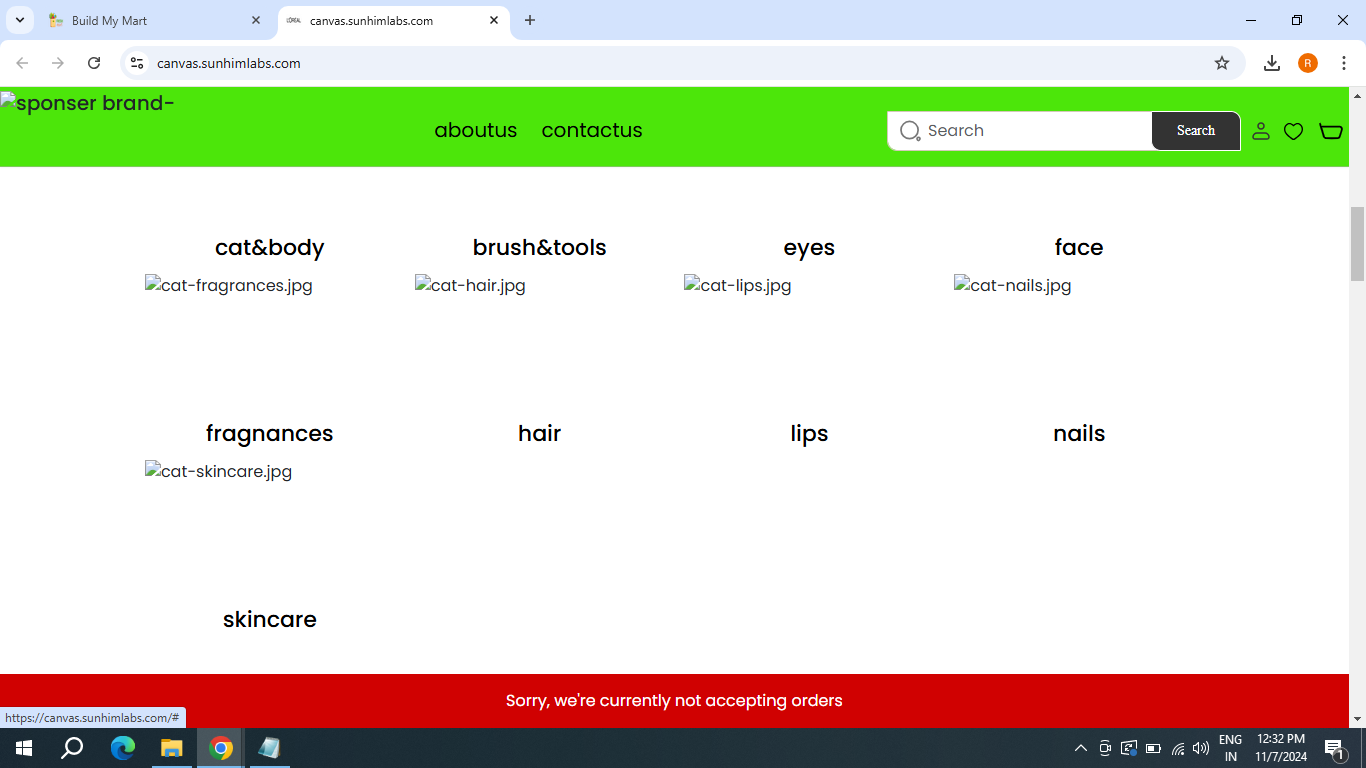Switch input language ENG IN
The image size is (1366, 768).
tap(1231, 748)
